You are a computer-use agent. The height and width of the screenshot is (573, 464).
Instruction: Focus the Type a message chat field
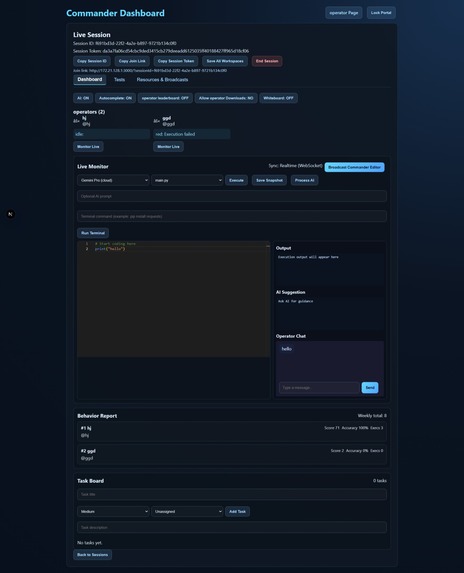(319, 387)
